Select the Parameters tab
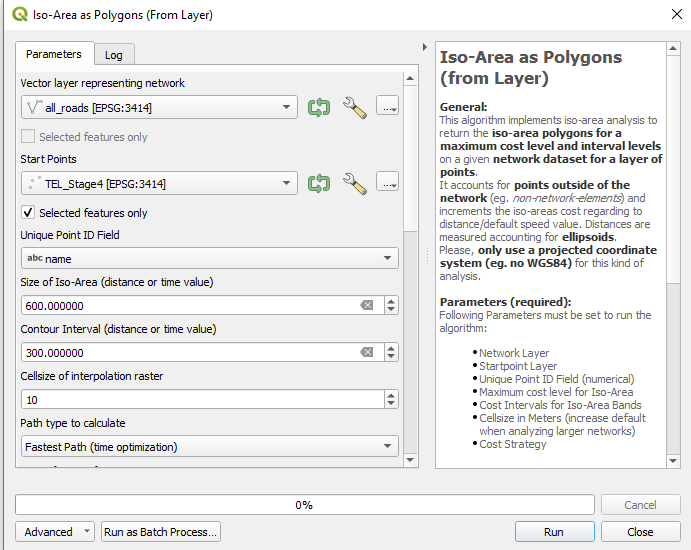691x550 pixels. 54,54
